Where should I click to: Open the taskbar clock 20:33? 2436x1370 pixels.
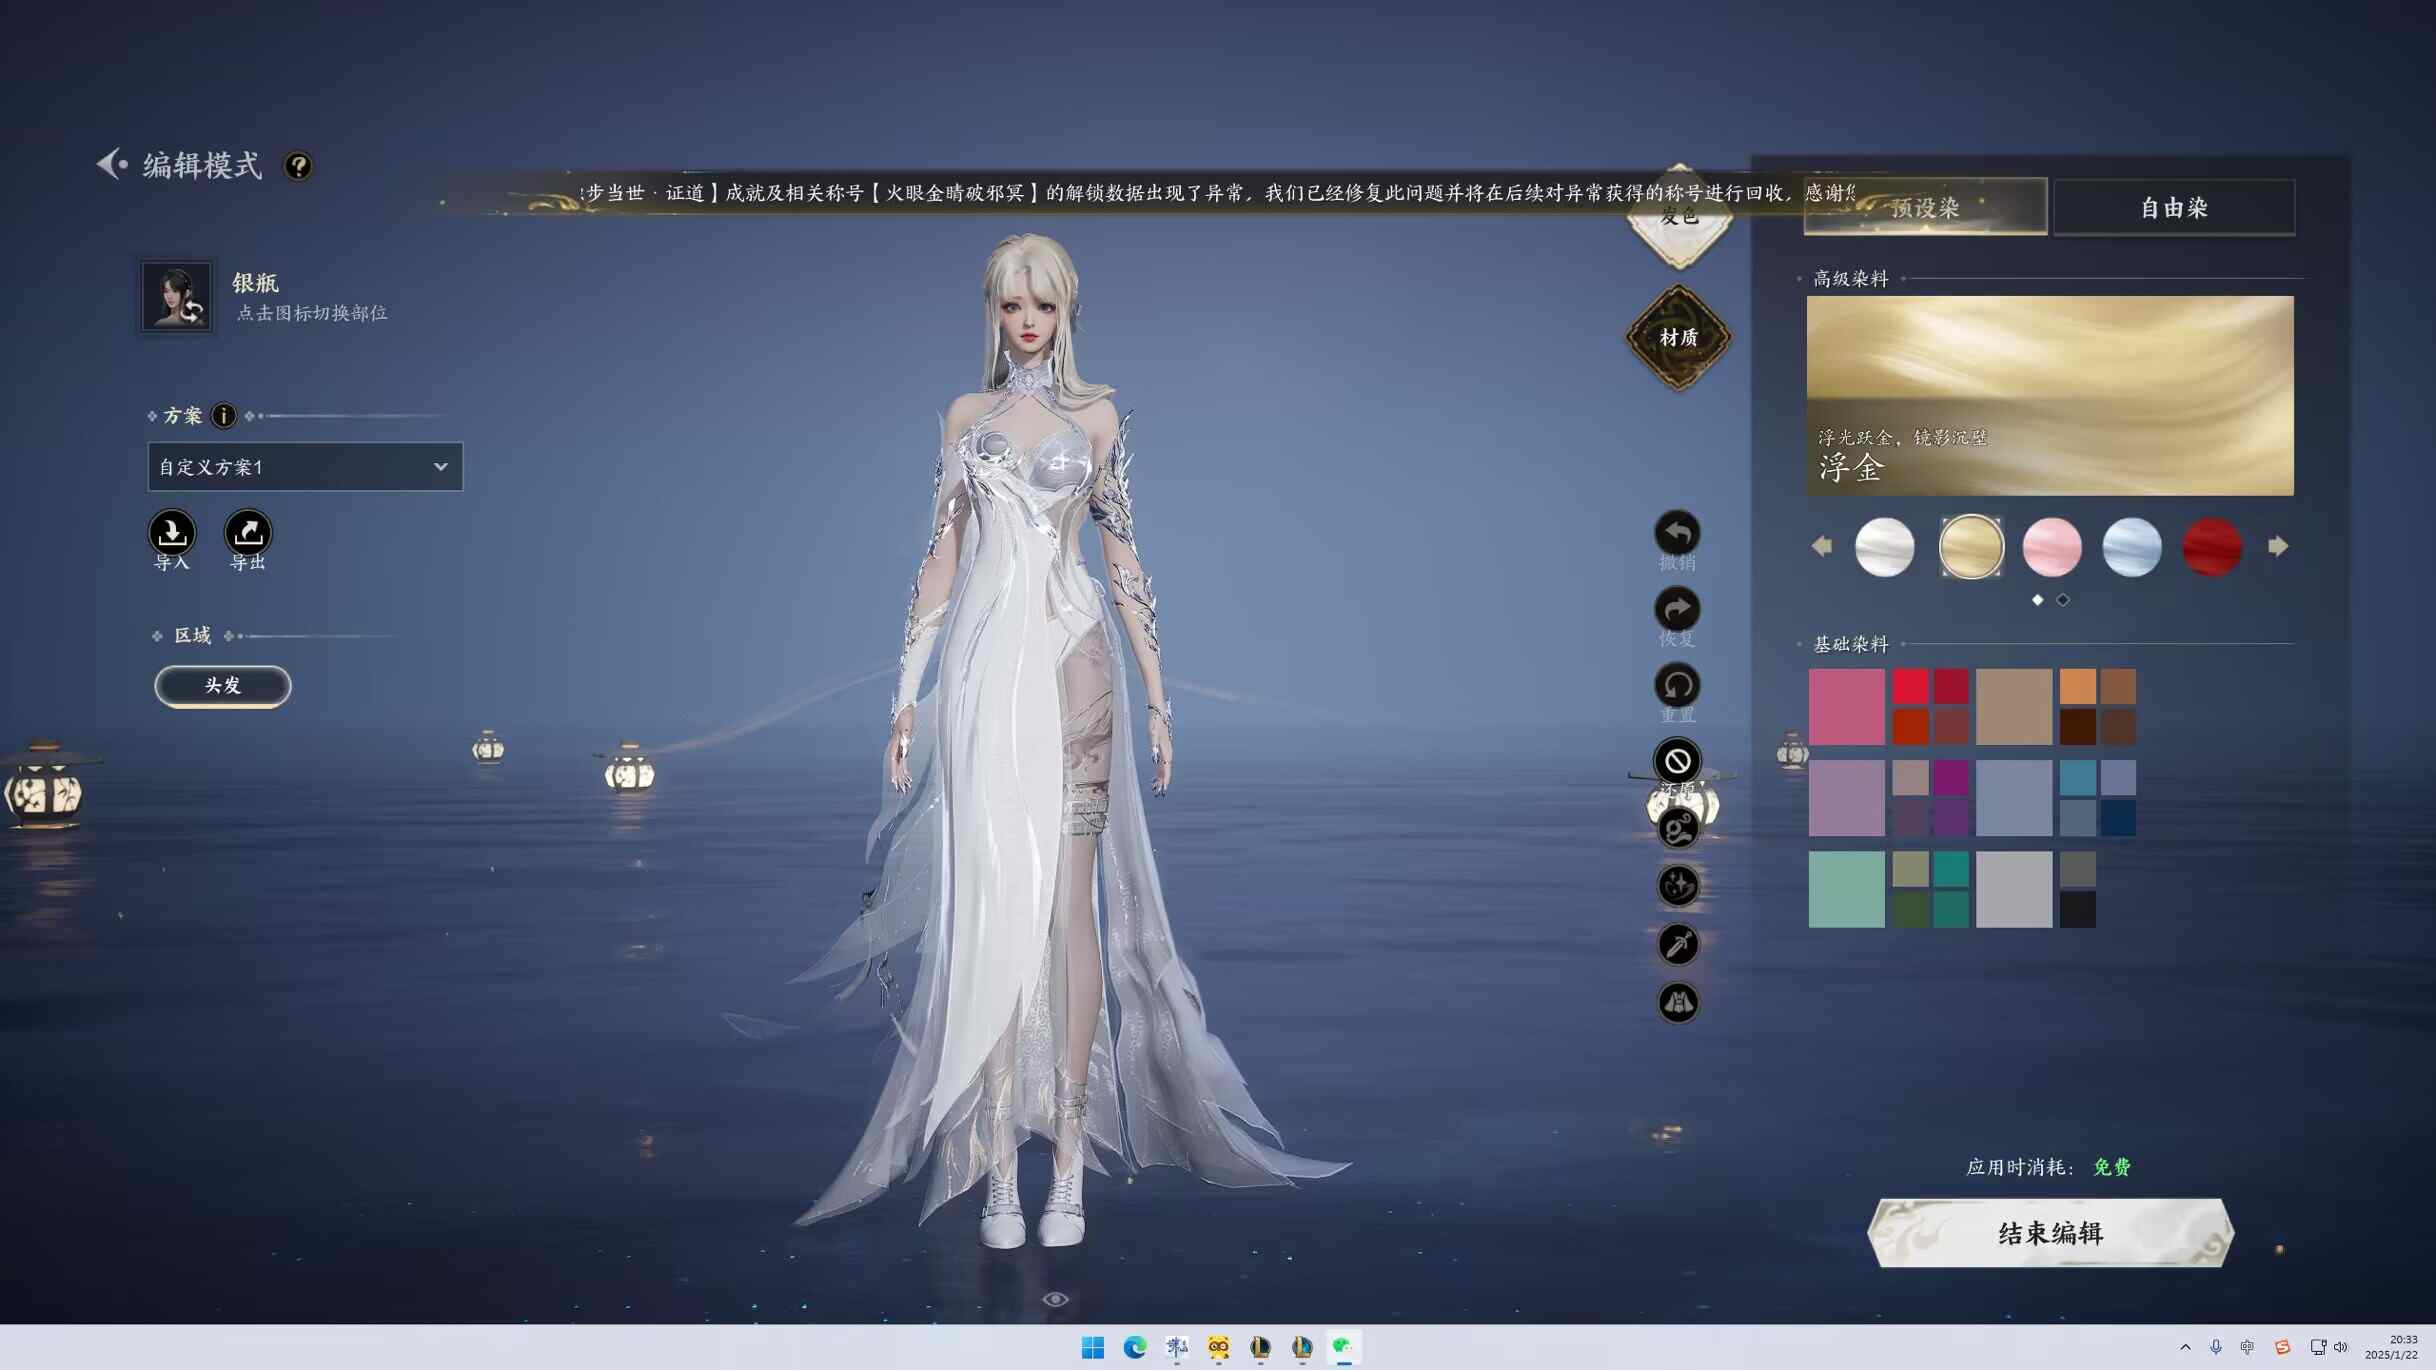[x=2391, y=1347]
